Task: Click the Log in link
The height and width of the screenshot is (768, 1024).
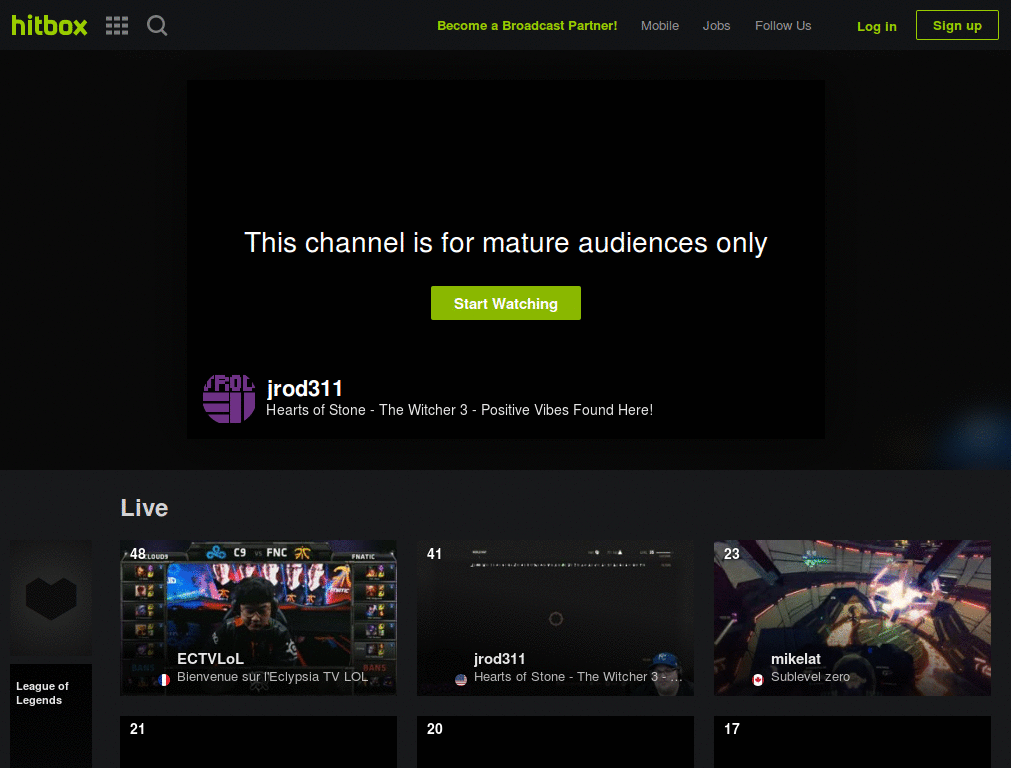Action: pos(876,27)
